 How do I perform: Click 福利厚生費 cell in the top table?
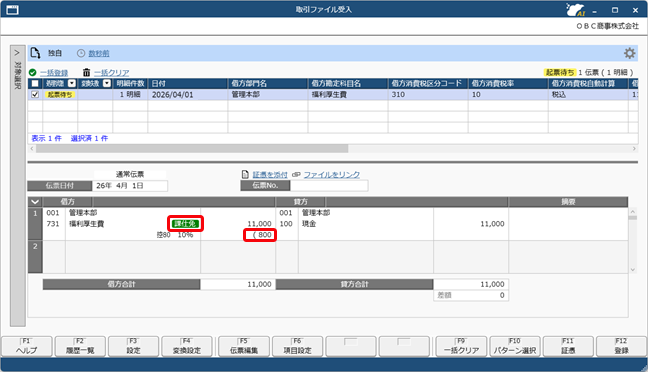point(348,95)
